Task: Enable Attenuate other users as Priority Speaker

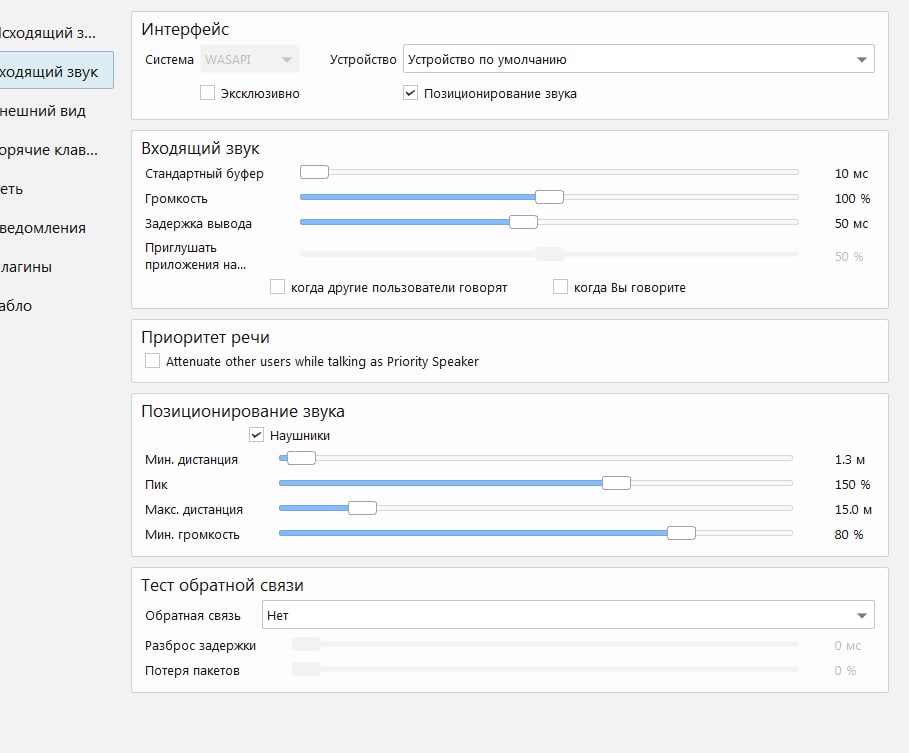Action: pos(152,361)
